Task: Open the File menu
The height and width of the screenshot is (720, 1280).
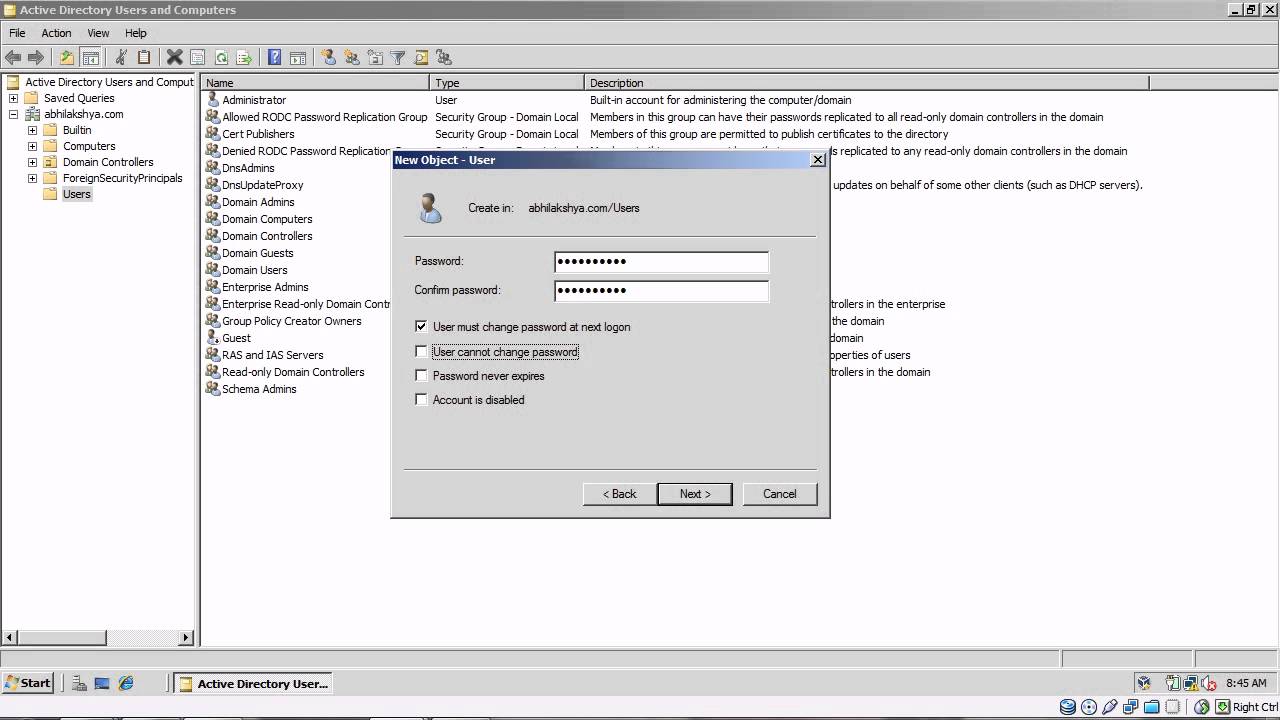Action: click(17, 33)
